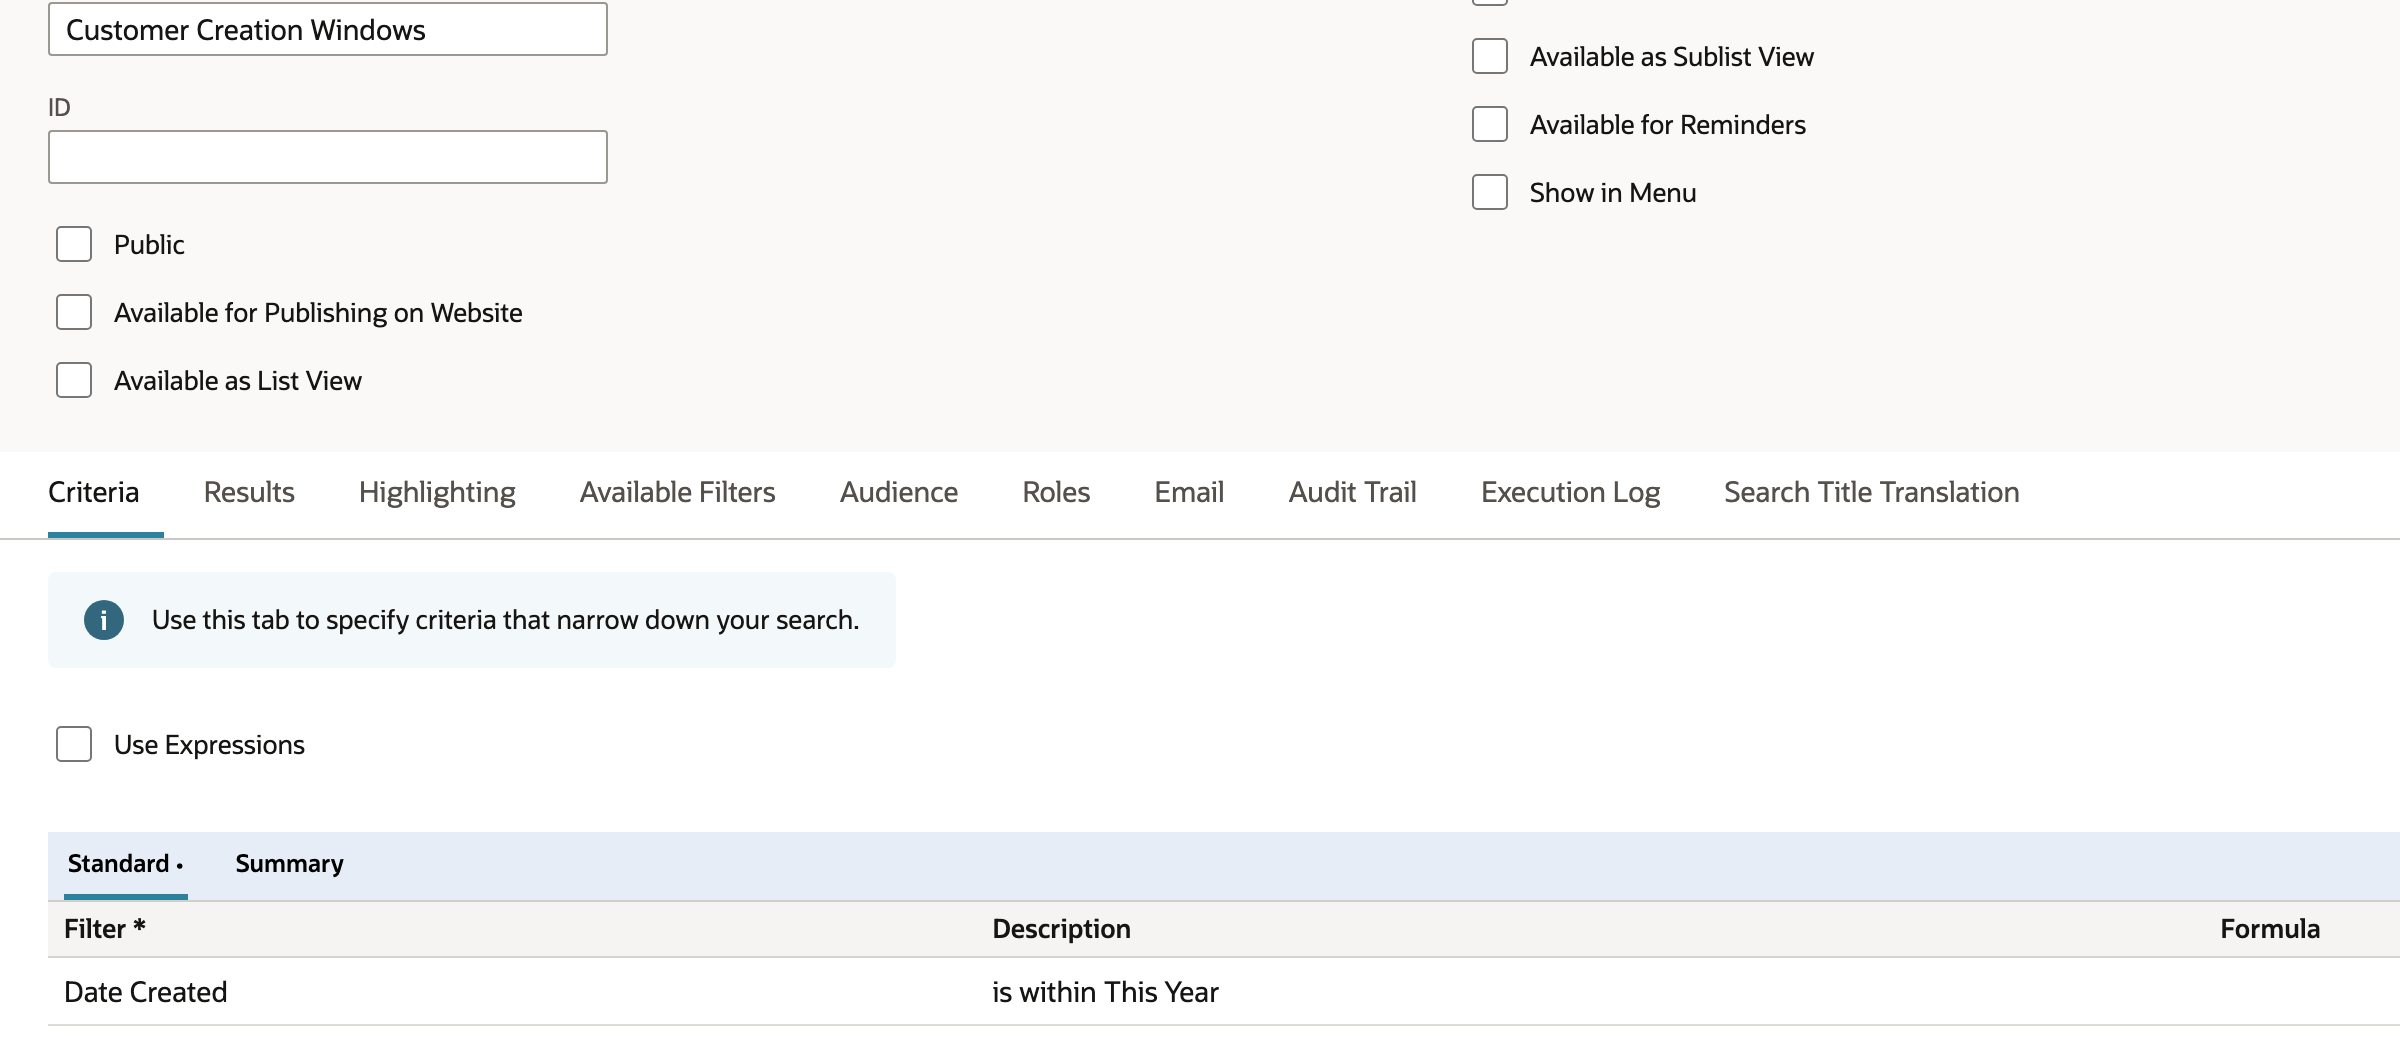Switch to the Results tab

[x=249, y=492]
